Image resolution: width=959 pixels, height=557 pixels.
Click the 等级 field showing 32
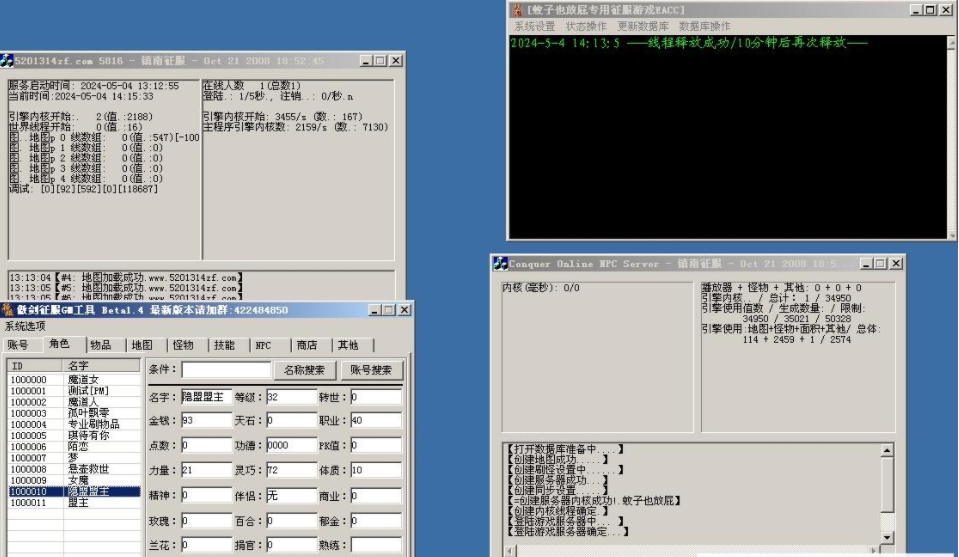(x=291, y=397)
